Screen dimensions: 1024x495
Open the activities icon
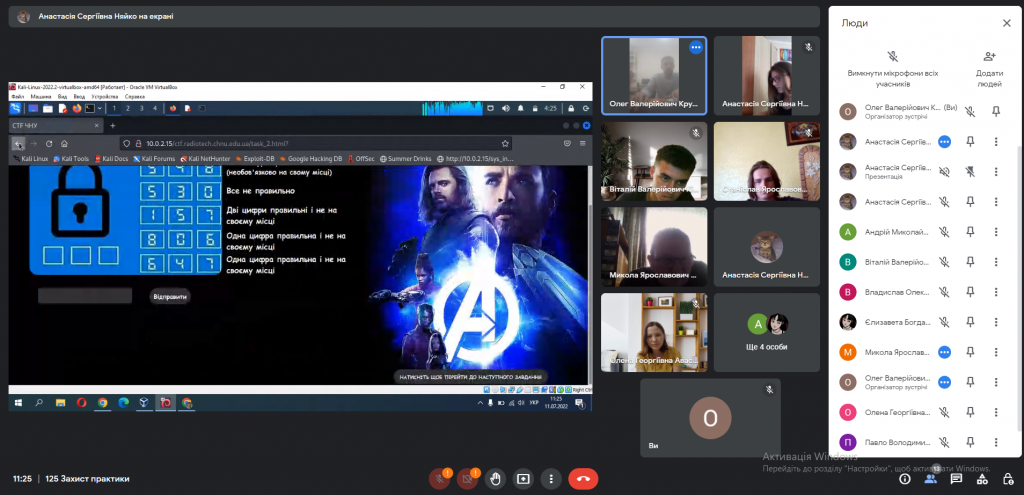(982, 479)
